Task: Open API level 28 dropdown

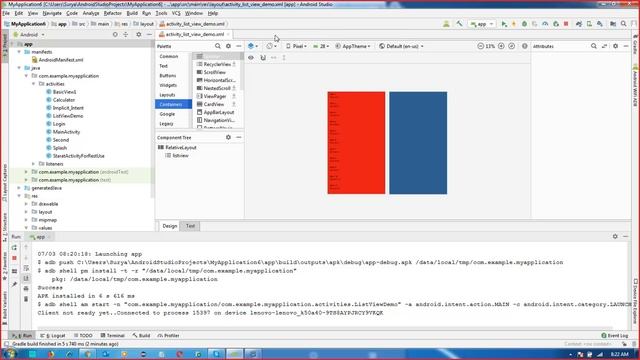Action: [321, 46]
